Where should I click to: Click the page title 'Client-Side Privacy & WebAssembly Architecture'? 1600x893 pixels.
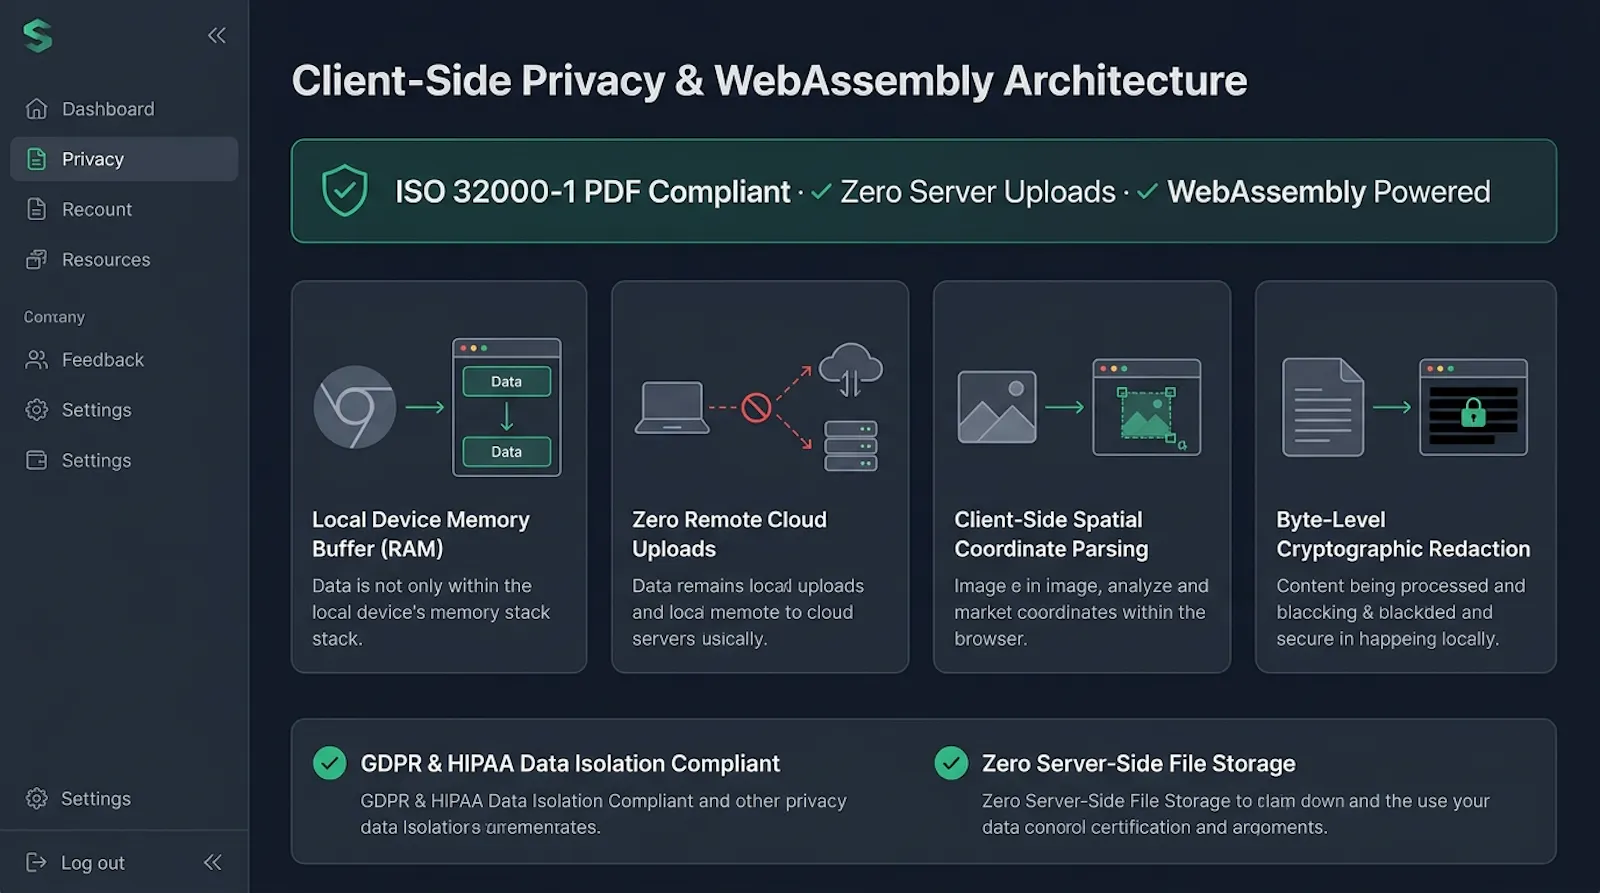point(769,81)
